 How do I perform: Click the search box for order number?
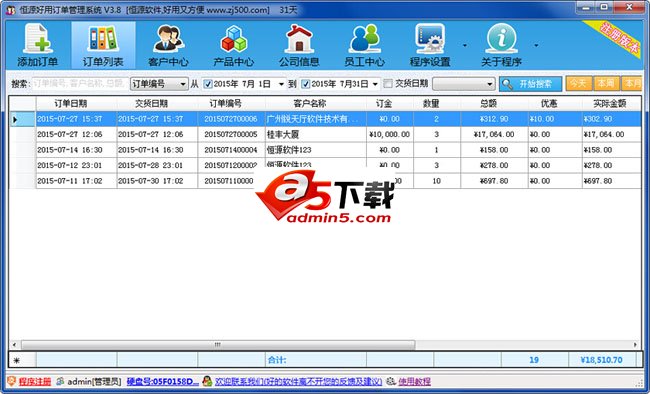80,84
